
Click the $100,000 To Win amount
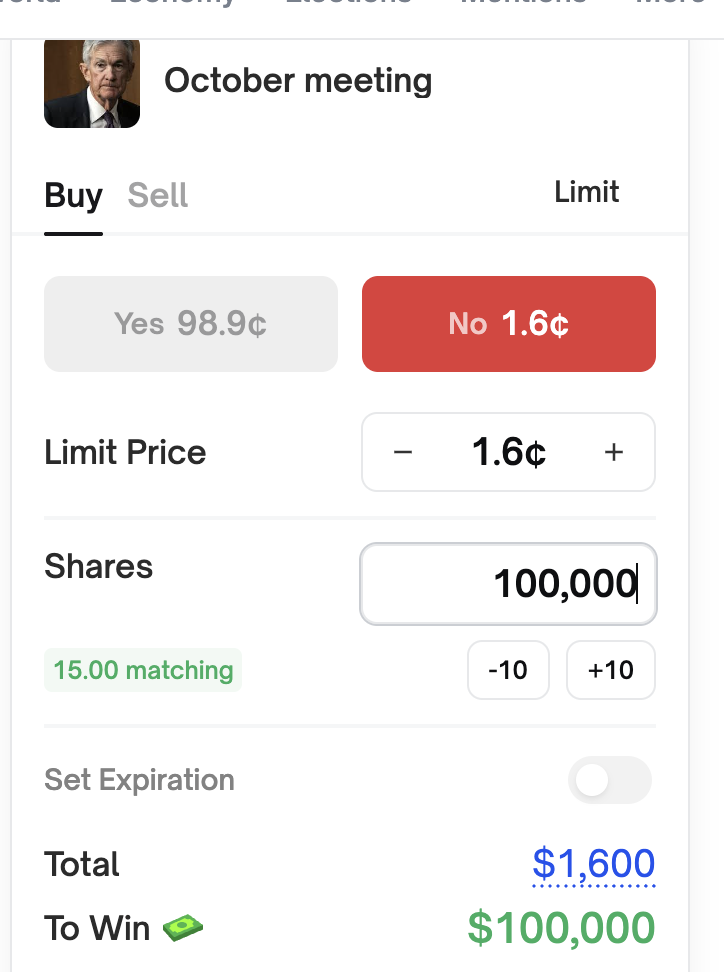[x=561, y=928]
